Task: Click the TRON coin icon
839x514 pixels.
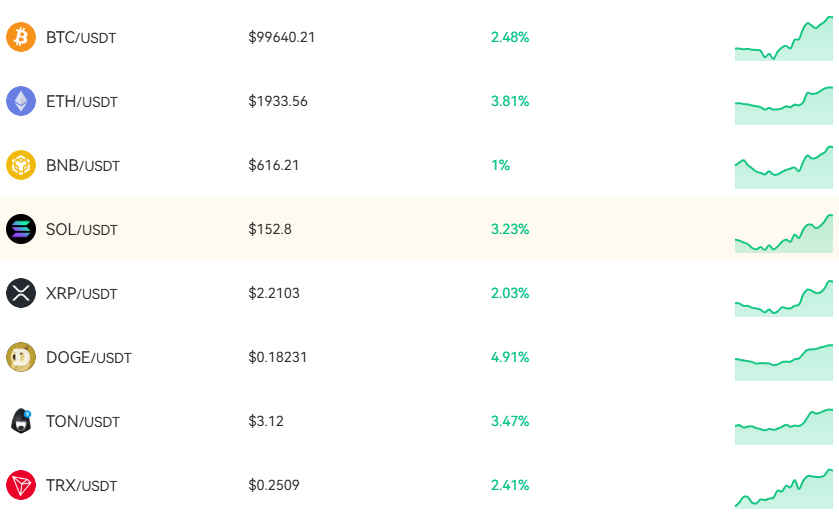Action: [x=21, y=485]
